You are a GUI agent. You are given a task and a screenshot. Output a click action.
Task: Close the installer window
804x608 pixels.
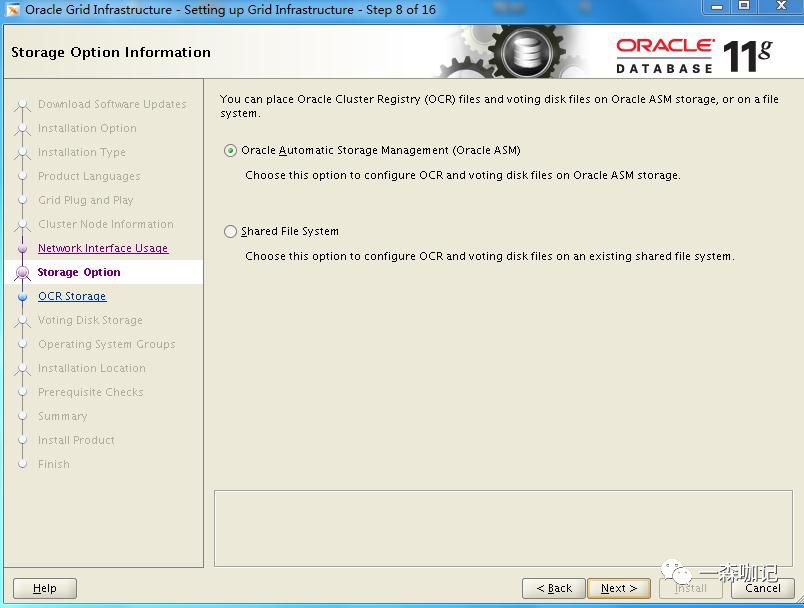(x=781, y=6)
